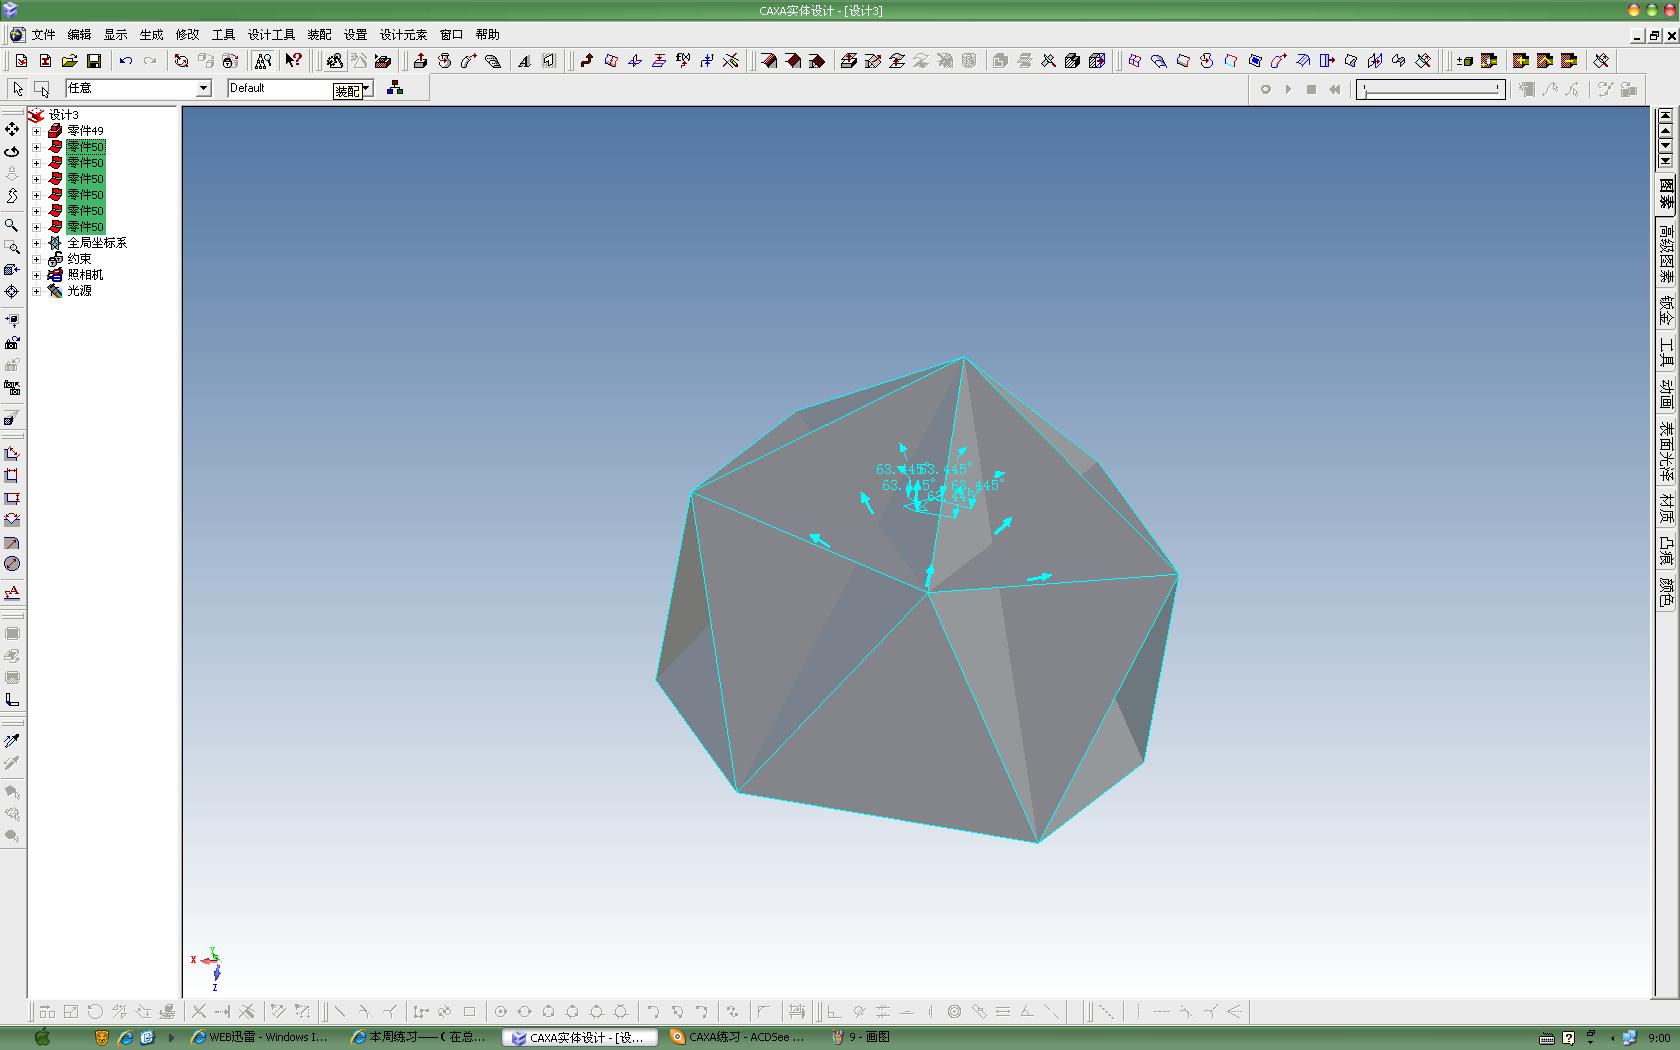Click the assembly hierarchy icon beside Default
The height and width of the screenshot is (1050, 1680).
click(395, 88)
